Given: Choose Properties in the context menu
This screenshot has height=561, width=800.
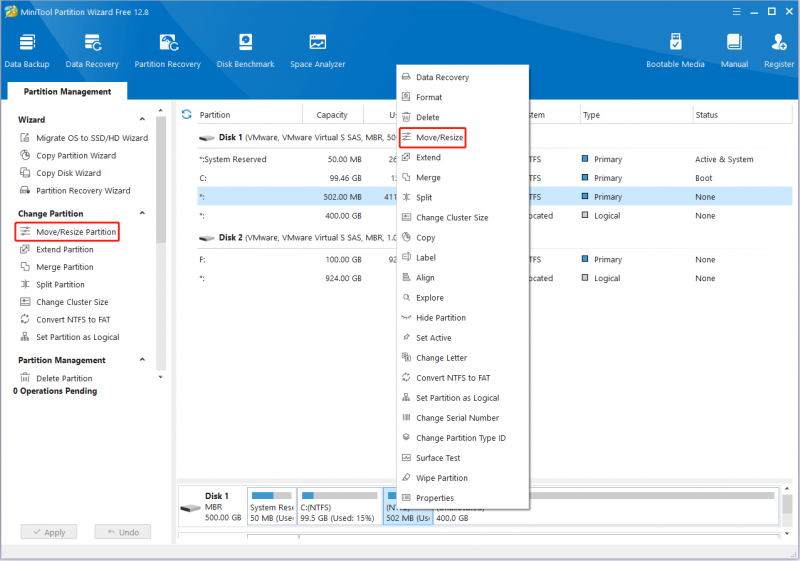Looking at the screenshot, I should 463,498.
